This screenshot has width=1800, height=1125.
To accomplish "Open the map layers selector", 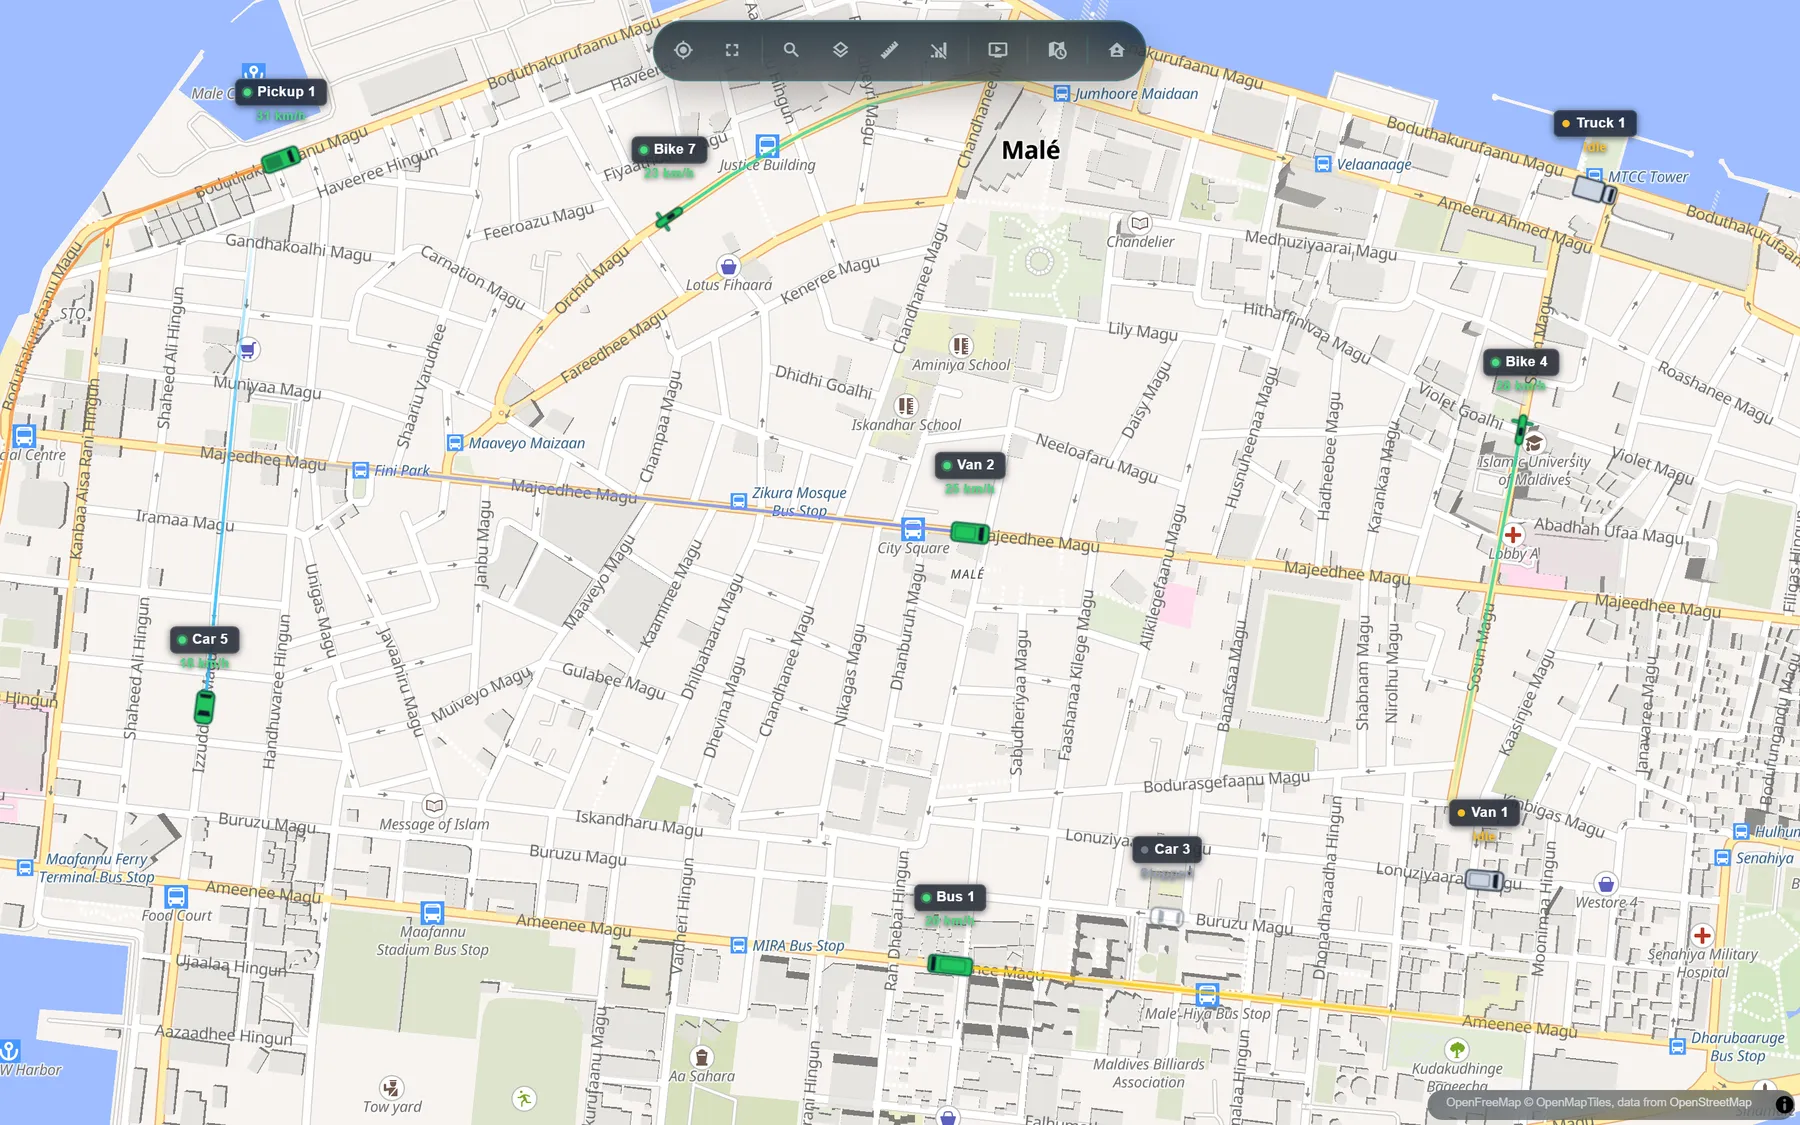I will click(x=840, y=50).
